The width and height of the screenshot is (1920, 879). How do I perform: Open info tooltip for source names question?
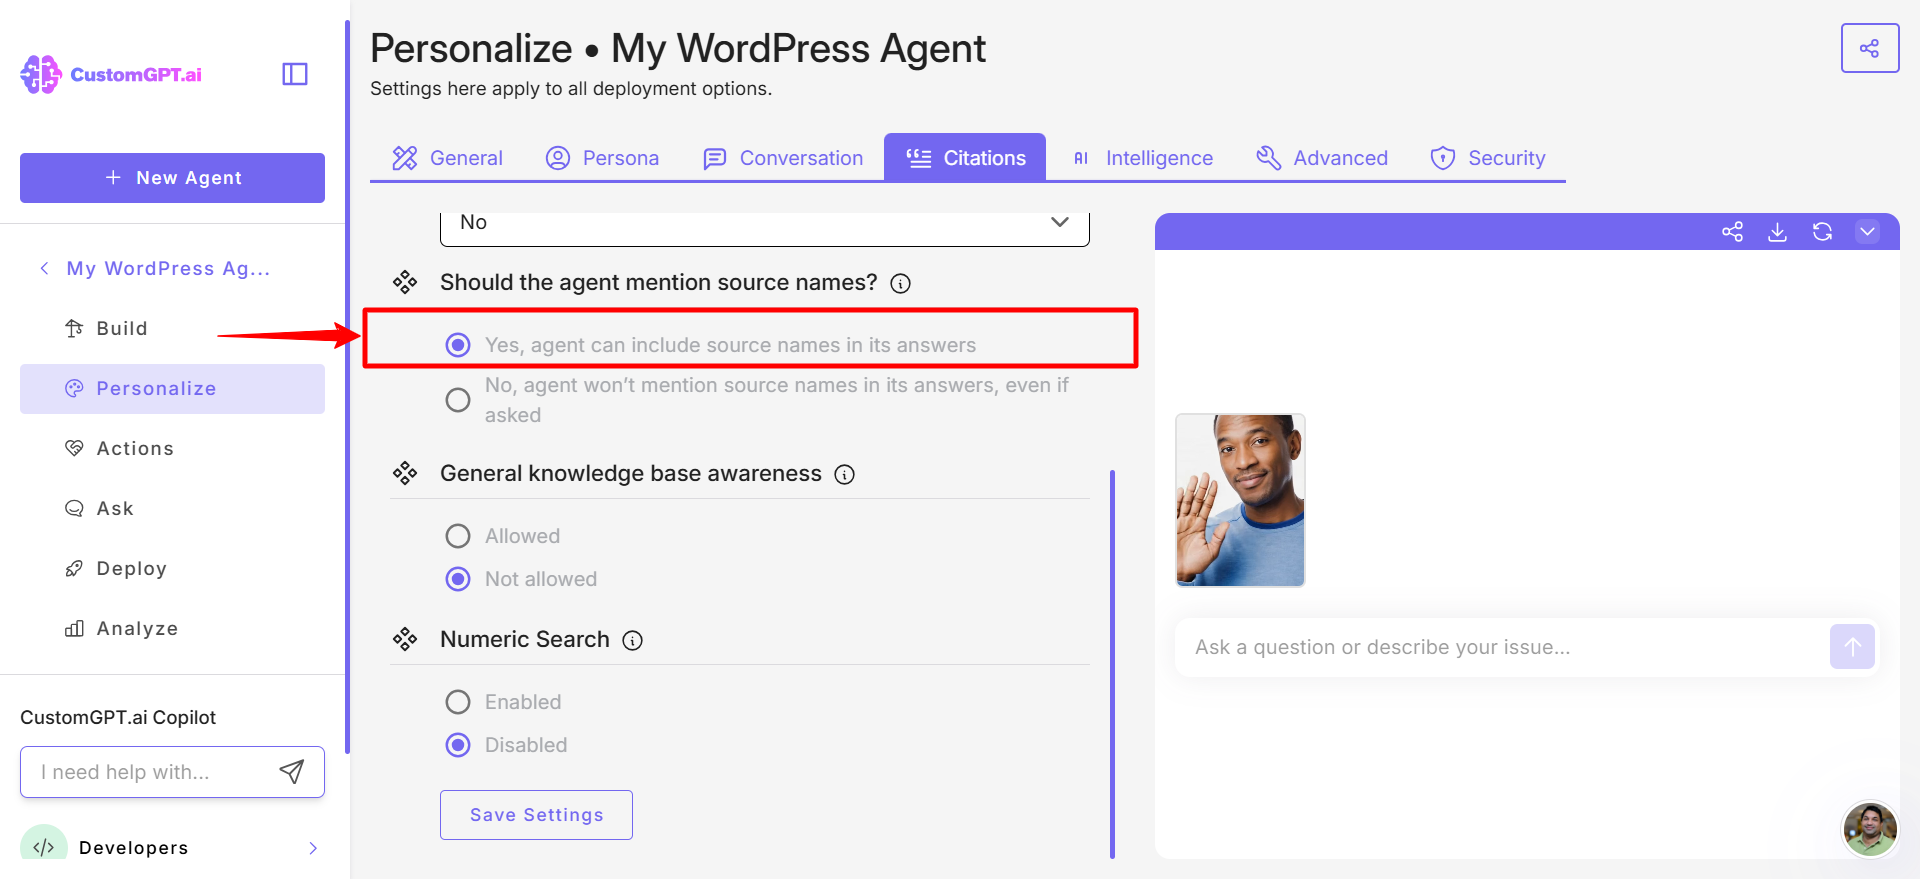[900, 284]
